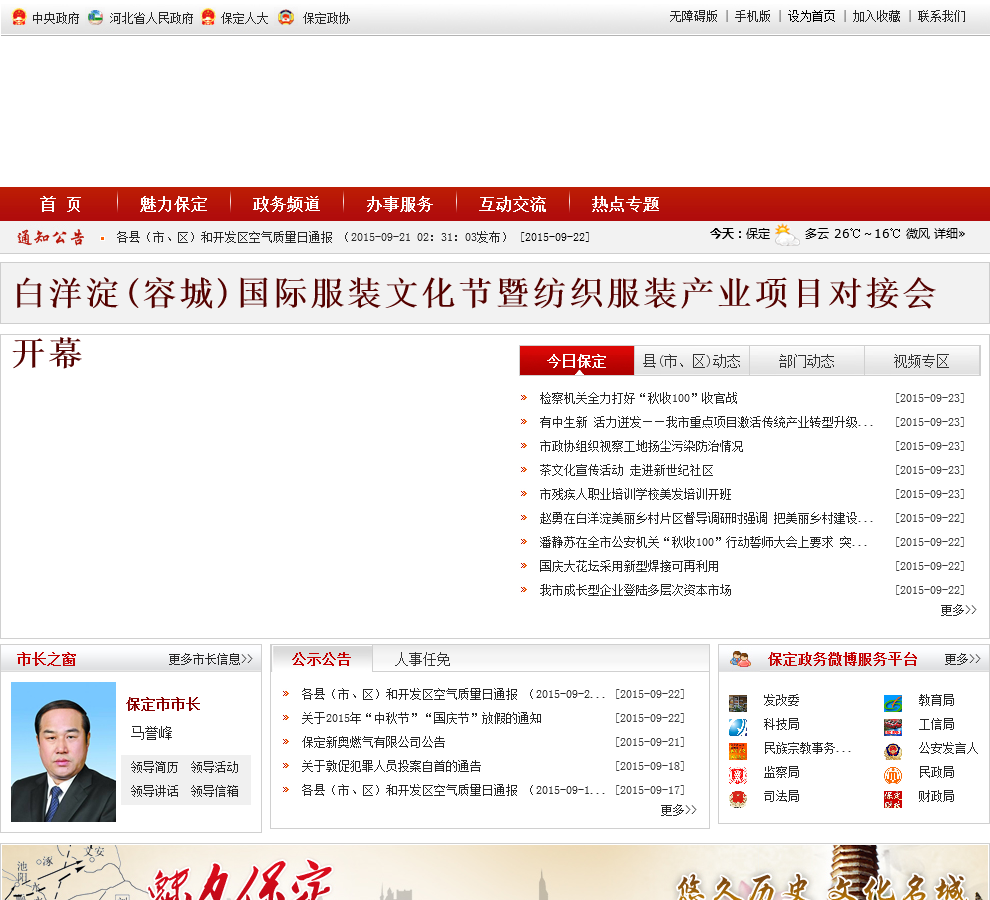Open notice 保定新奥燃气有限公司公告
This screenshot has height=900, width=990.
[373, 742]
